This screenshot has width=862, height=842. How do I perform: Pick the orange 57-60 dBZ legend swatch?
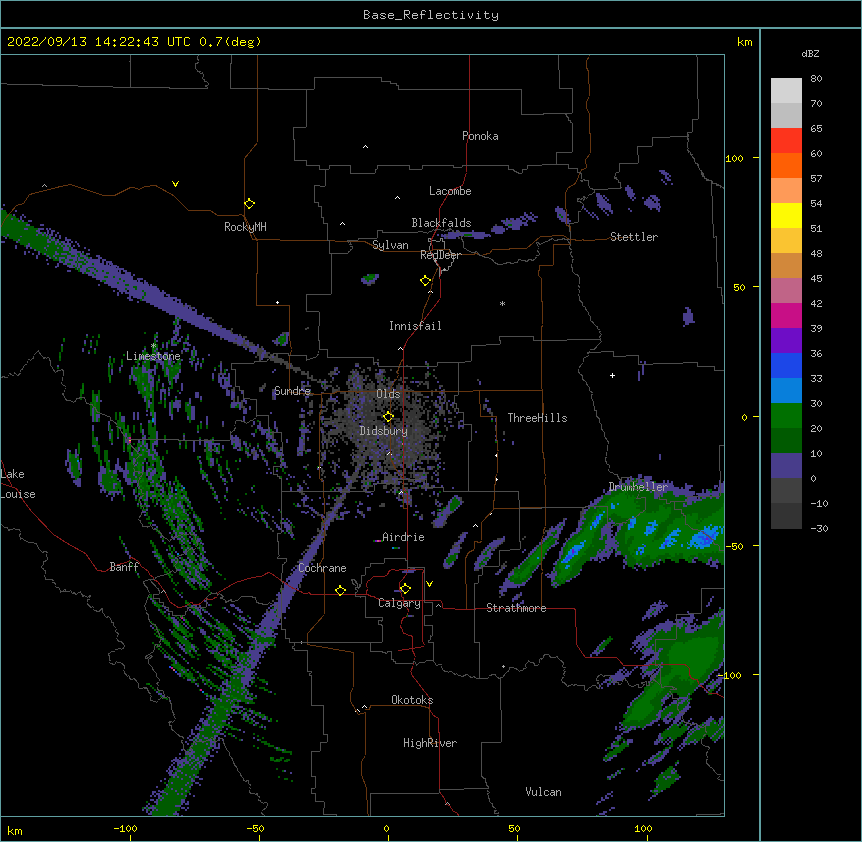click(x=786, y=165)
